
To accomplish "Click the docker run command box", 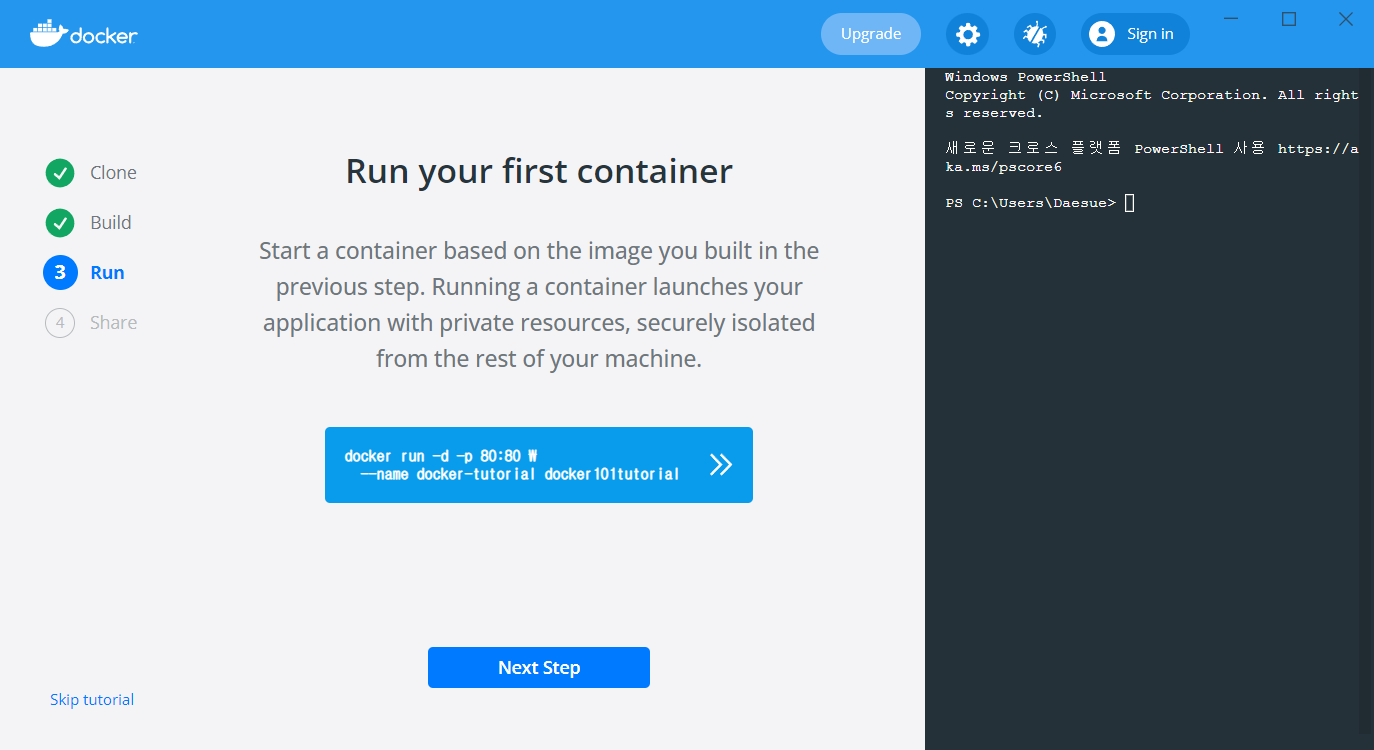I will click(x=539, y=465).
